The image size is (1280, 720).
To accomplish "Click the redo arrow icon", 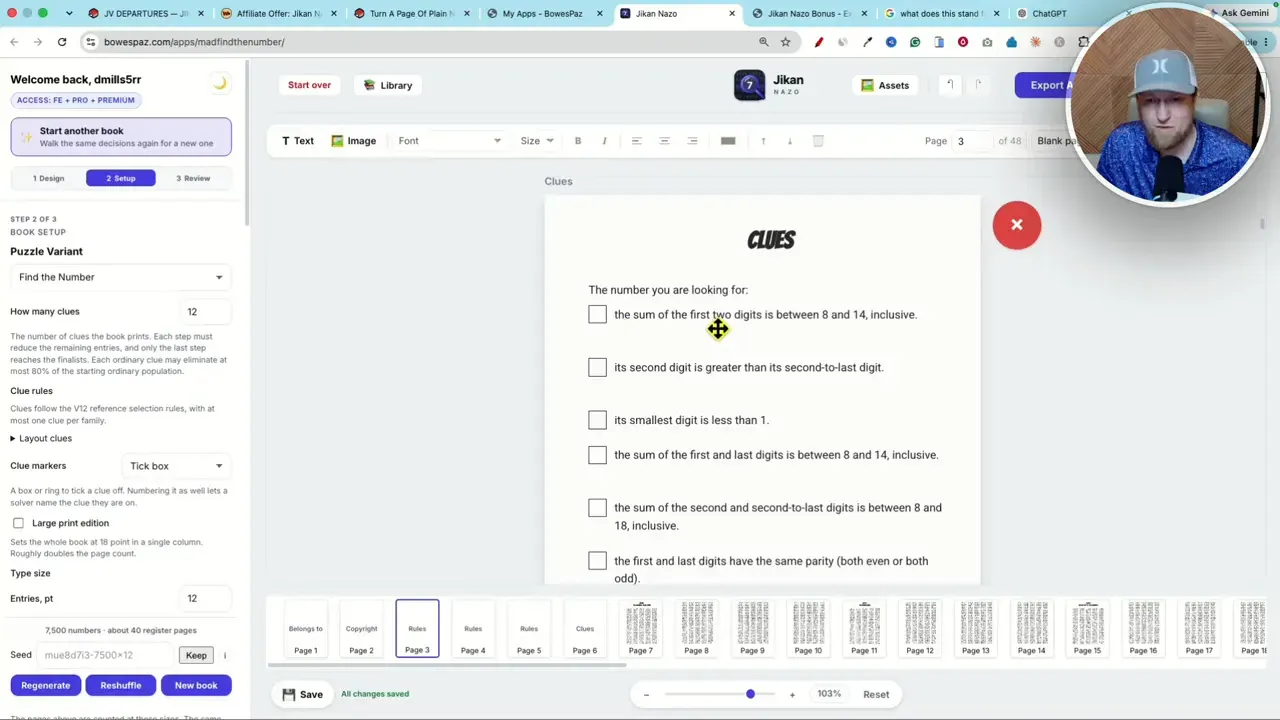I will [978, 85].
